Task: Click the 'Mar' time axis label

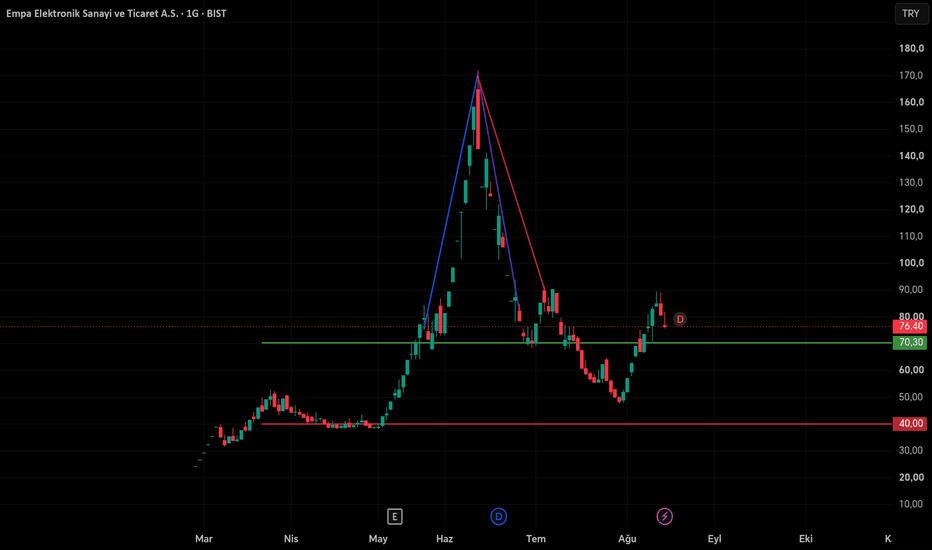Action: point(204,539)
